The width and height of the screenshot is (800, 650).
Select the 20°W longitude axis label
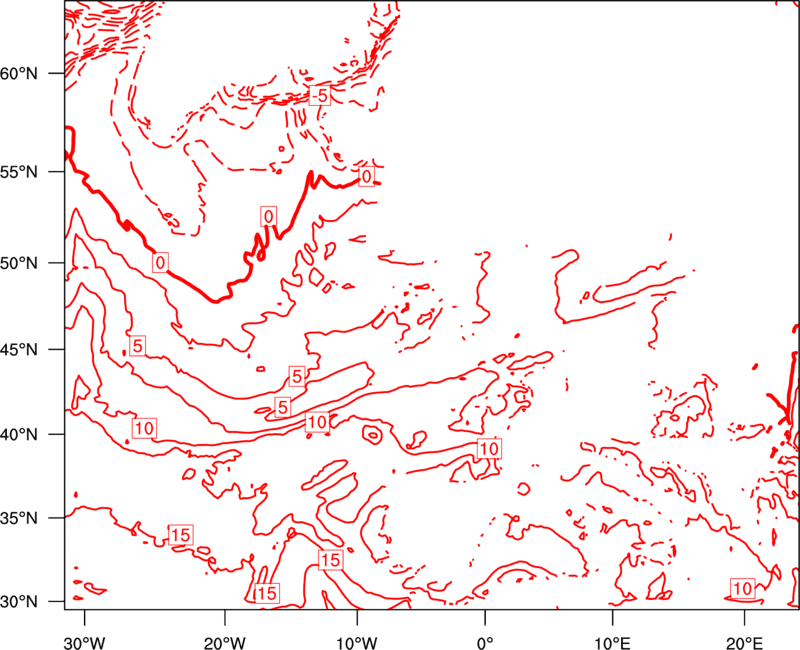(225, 642)
